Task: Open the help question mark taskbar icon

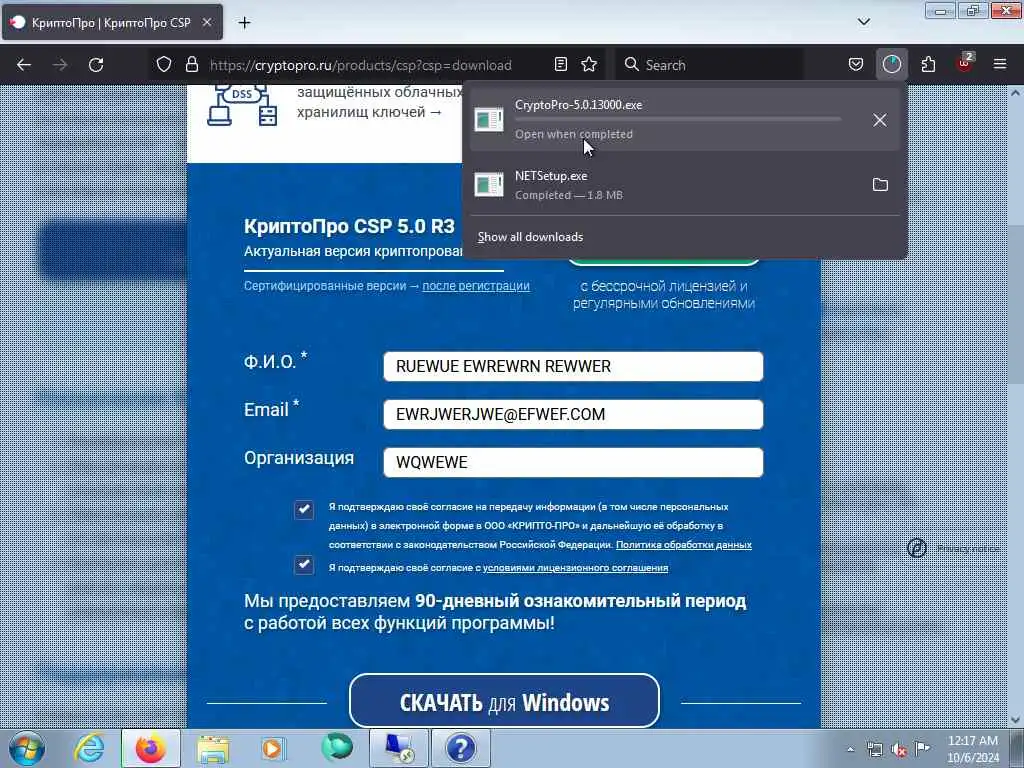Action: click(x=460, y=748)
